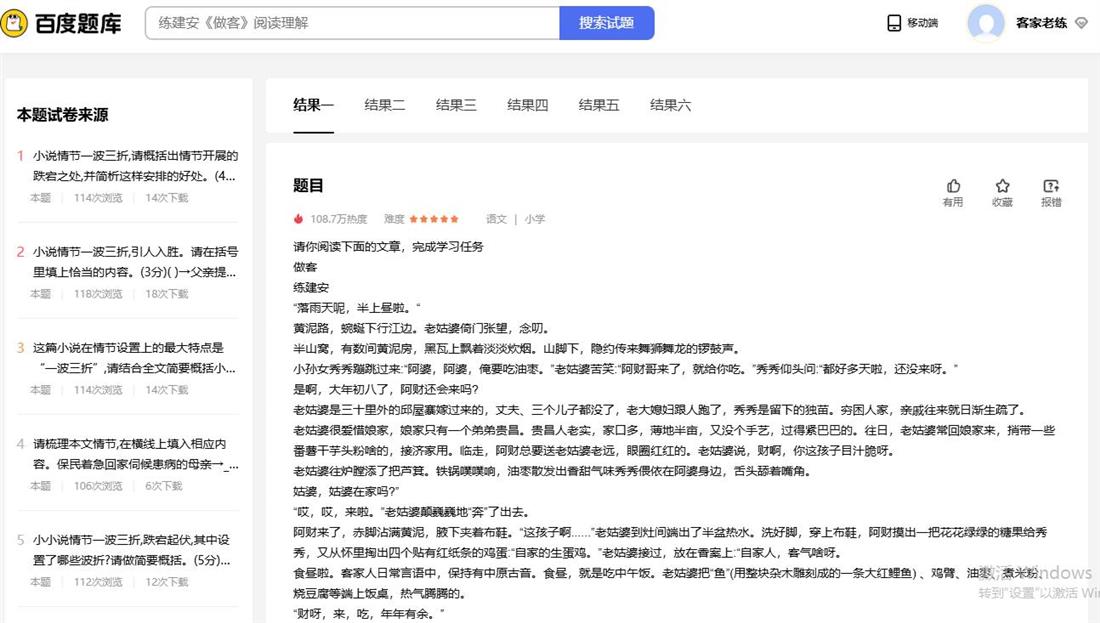The height and width of the screenshot is (623, 1100).
Task: Click 6次下载 under question 4
Action: point(163,486)
